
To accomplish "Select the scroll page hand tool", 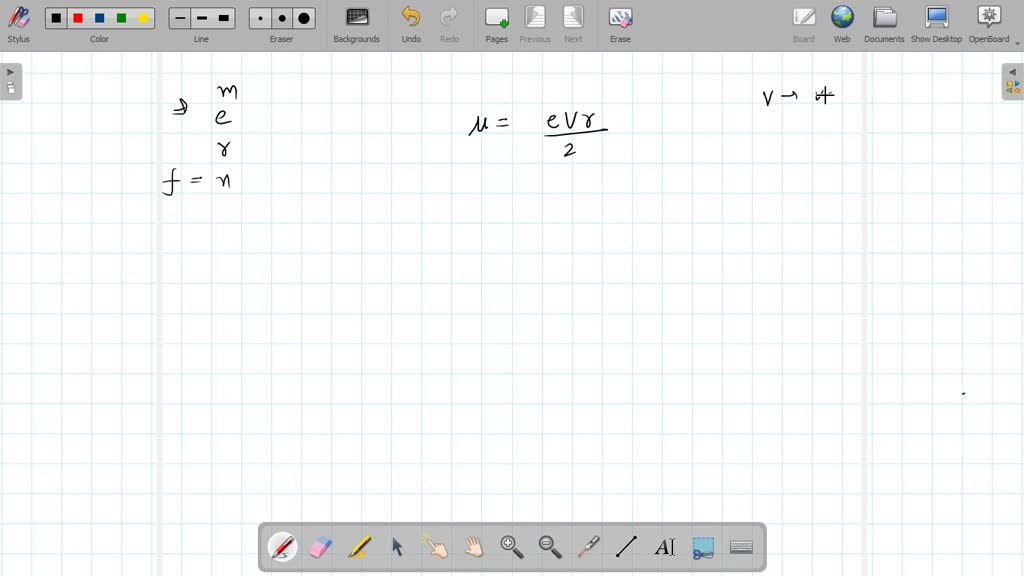I will 473,547.
